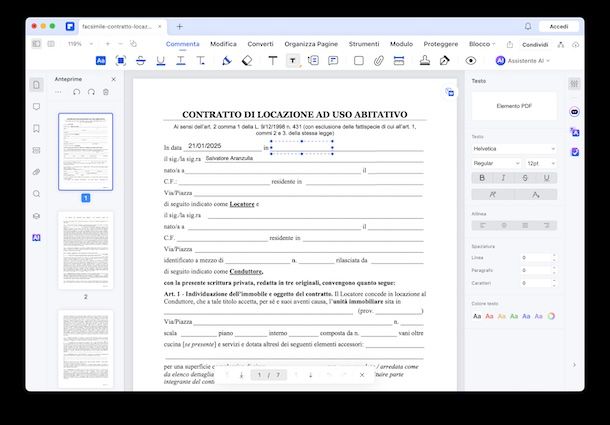The width and height of the screenshot is (610, 425).
Task: Click the Accedi sign-in button
Action: click(559, 26)
